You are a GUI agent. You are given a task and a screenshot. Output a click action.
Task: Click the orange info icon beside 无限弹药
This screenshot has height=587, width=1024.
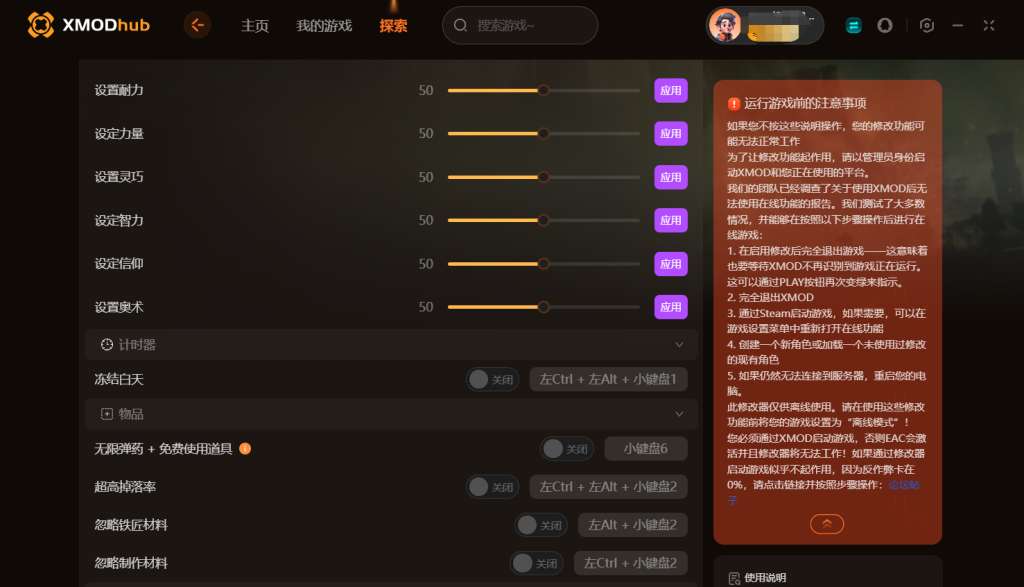coord(245,449)
